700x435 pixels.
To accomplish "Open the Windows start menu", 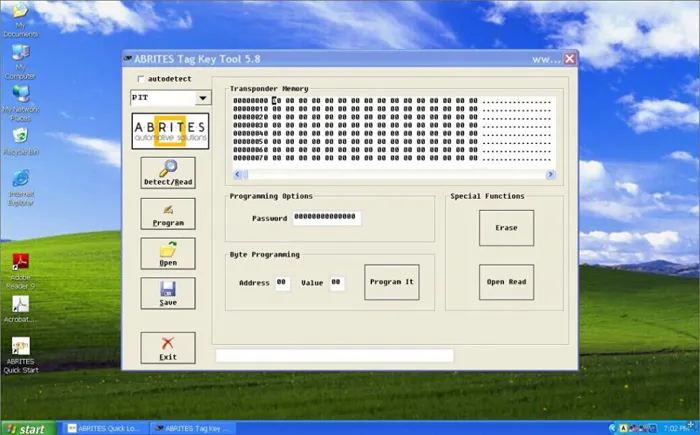I will [28, 428].
